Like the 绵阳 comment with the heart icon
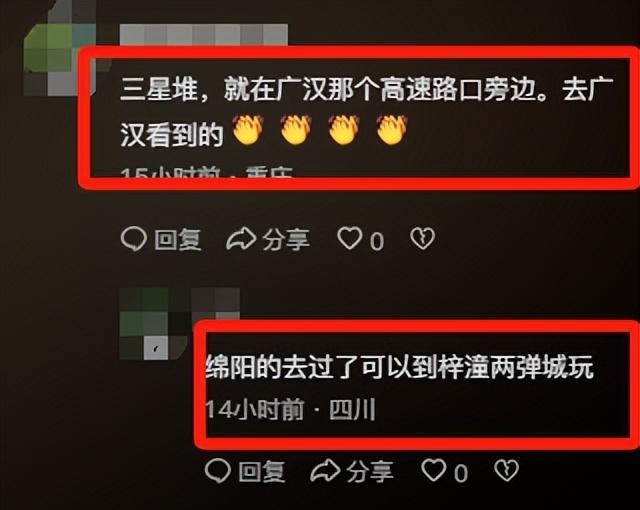 point(434,470)
